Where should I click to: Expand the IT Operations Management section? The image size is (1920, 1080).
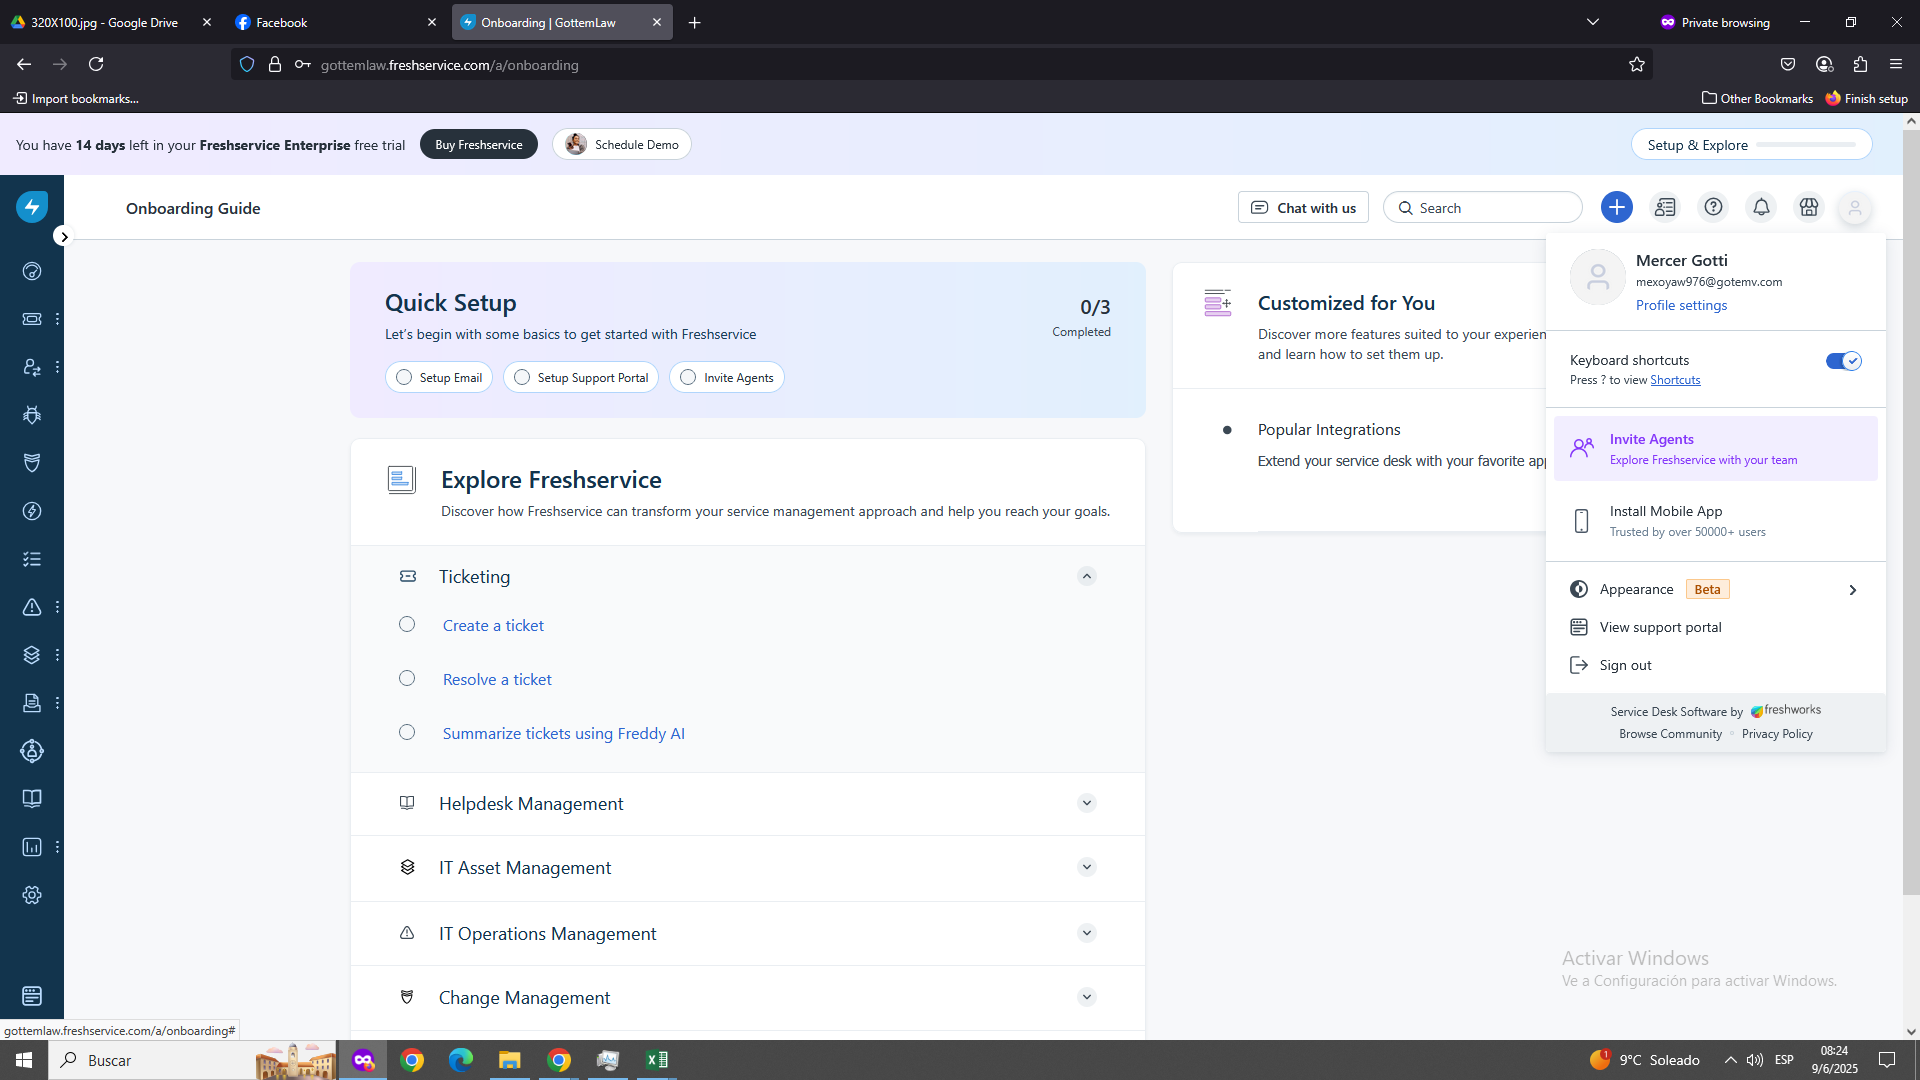click(x=1087, y=933)
